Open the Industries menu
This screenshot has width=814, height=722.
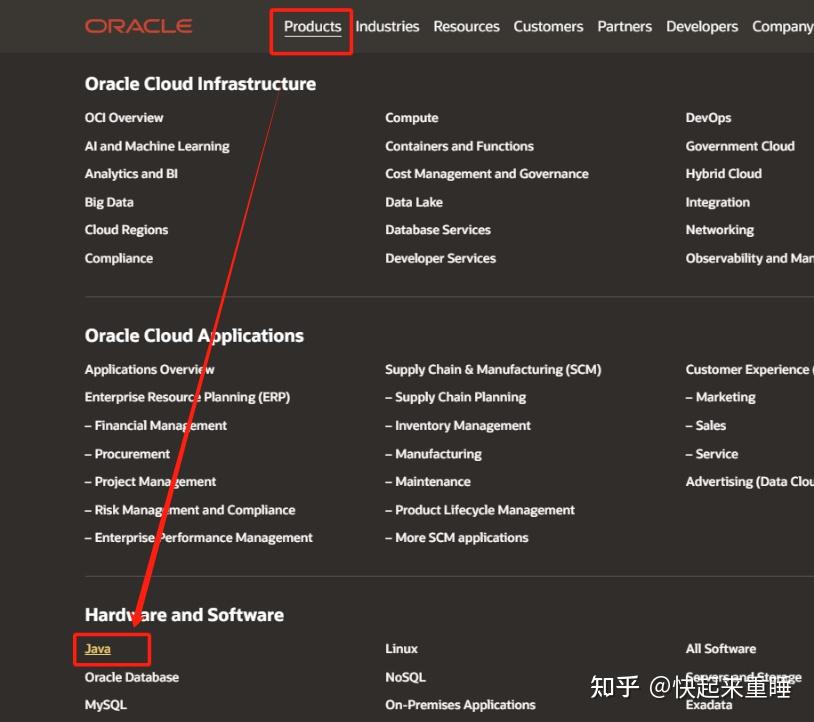pyautogui.click(x=387, y=27)
